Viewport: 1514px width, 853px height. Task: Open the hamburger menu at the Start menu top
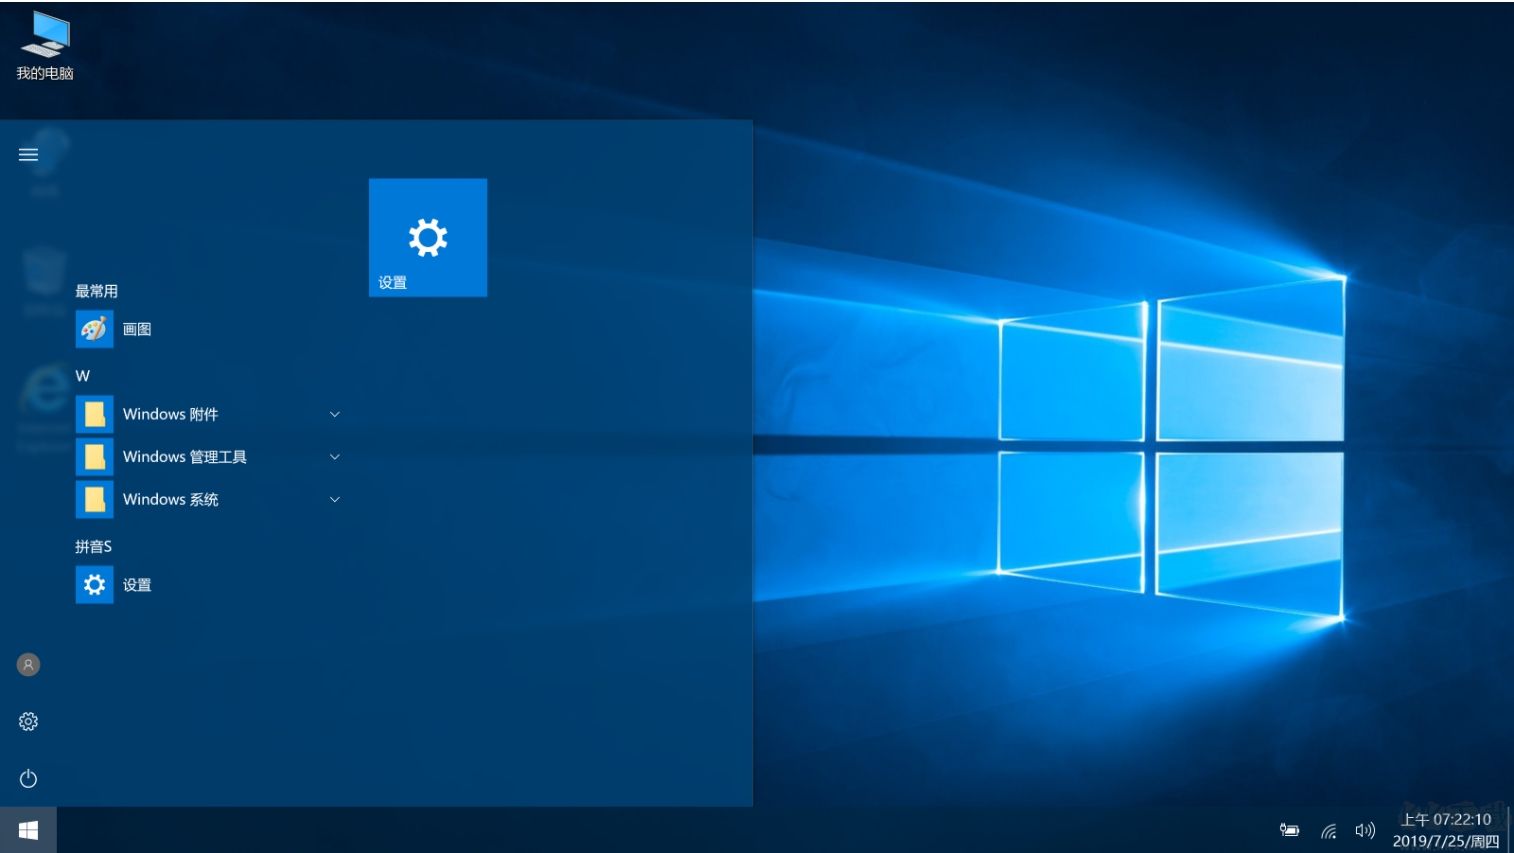[x=28, y=154]
